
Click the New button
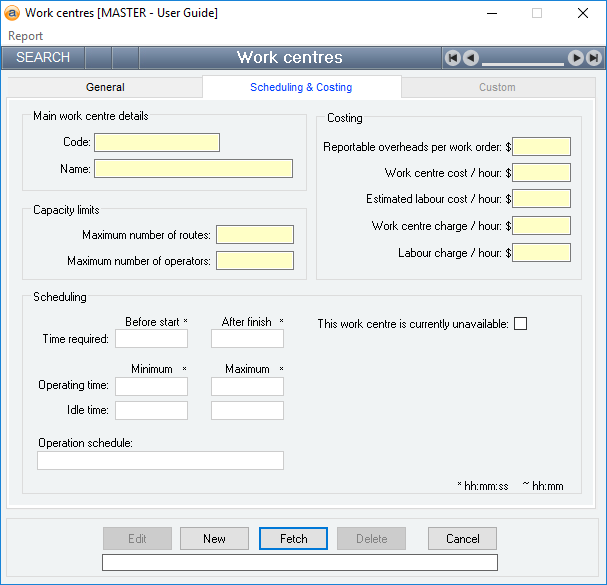point(214,539)
